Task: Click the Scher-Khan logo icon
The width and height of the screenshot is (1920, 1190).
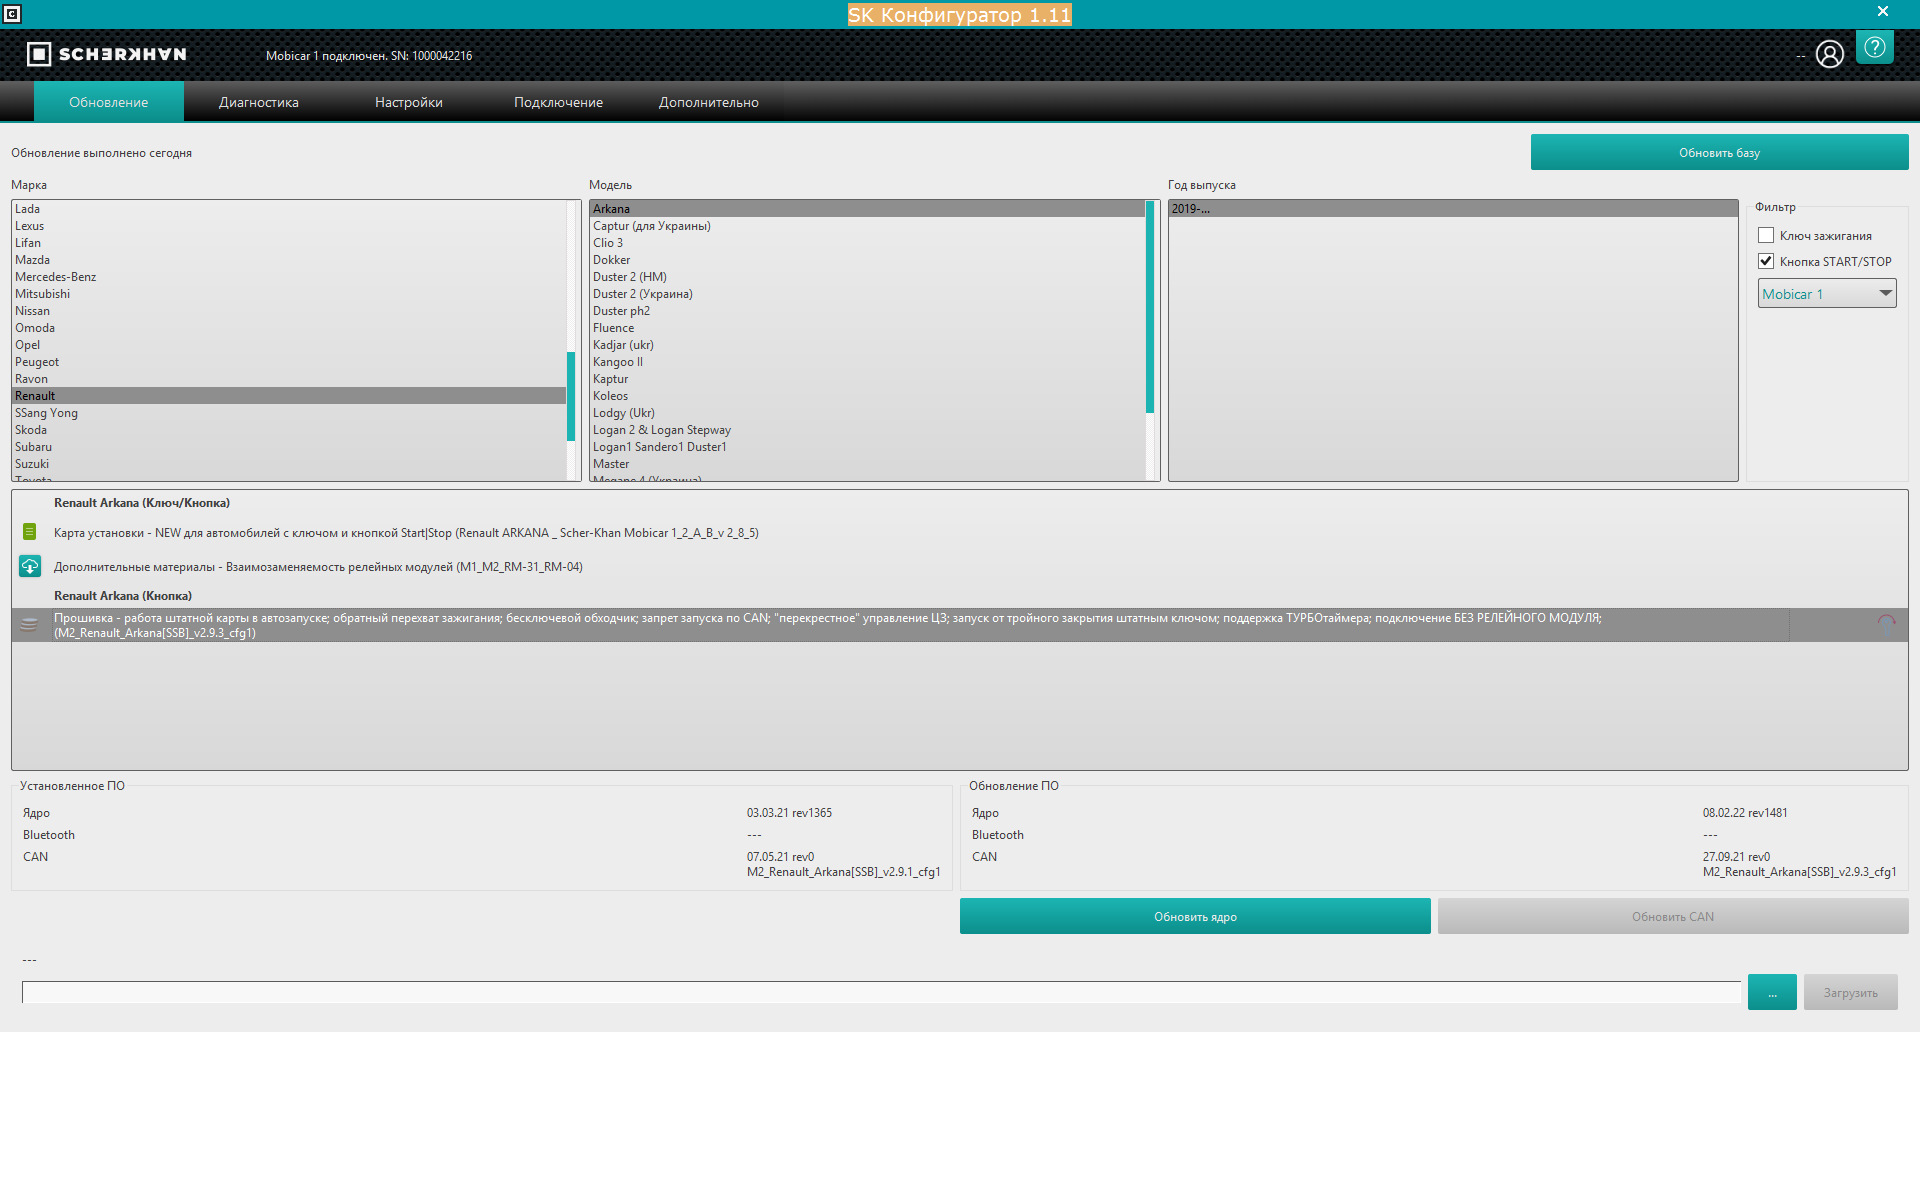Action: (38, 54)
